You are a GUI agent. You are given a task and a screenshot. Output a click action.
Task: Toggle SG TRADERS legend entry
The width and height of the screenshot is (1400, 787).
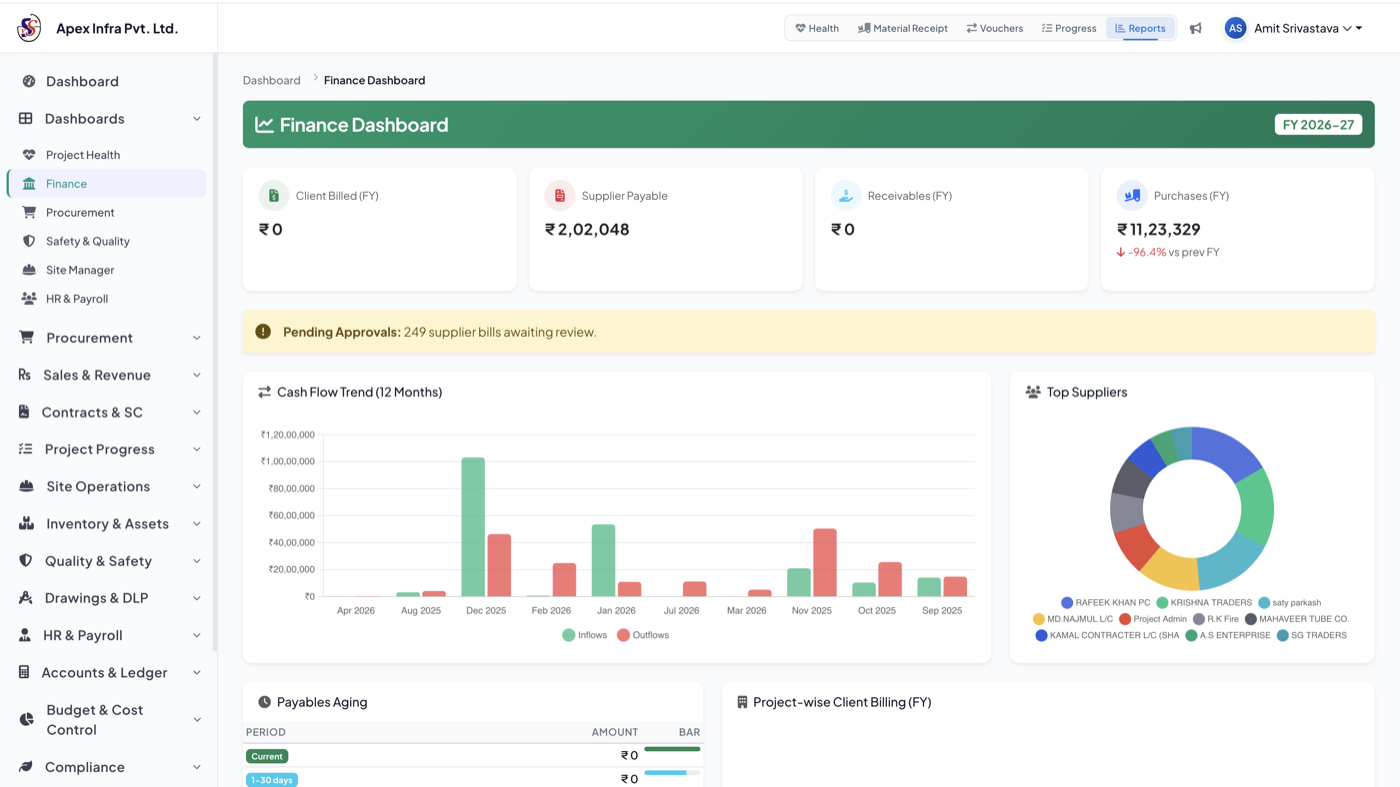(x=1312, y=635)
